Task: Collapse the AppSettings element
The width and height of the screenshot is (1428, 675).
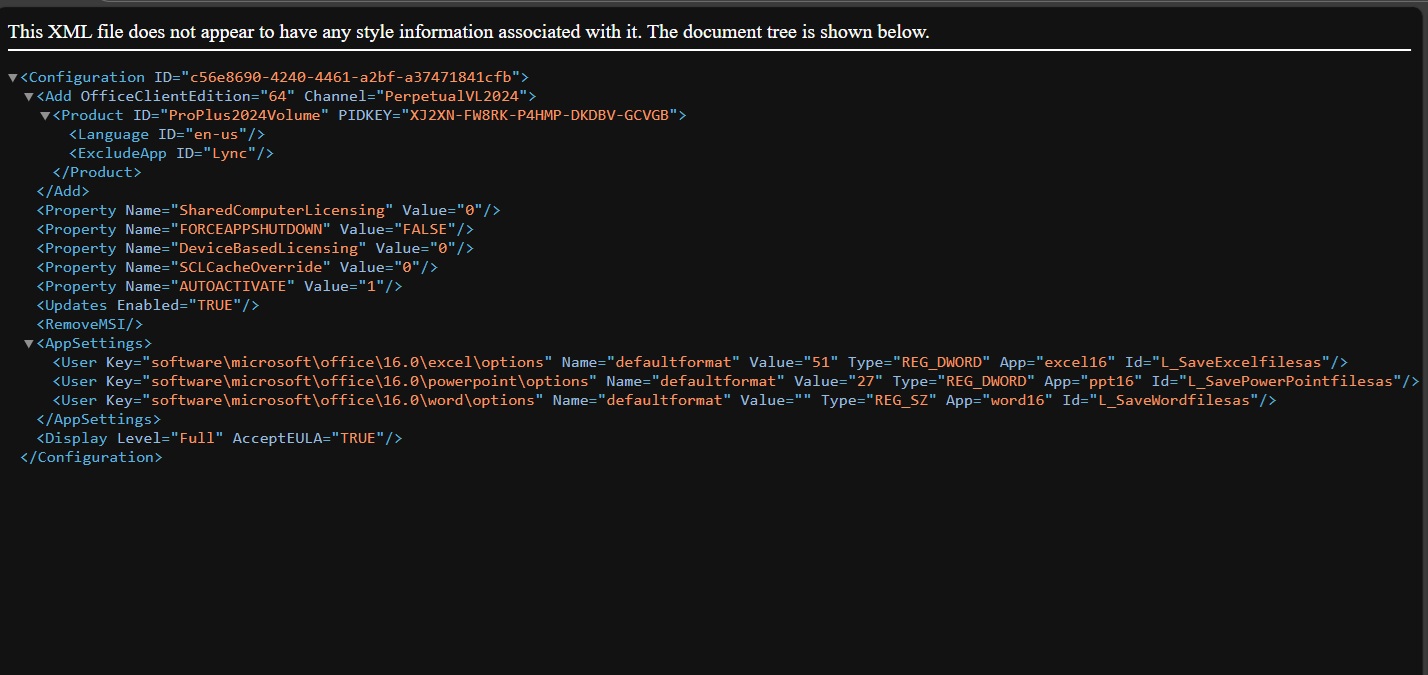Action: 29,343
